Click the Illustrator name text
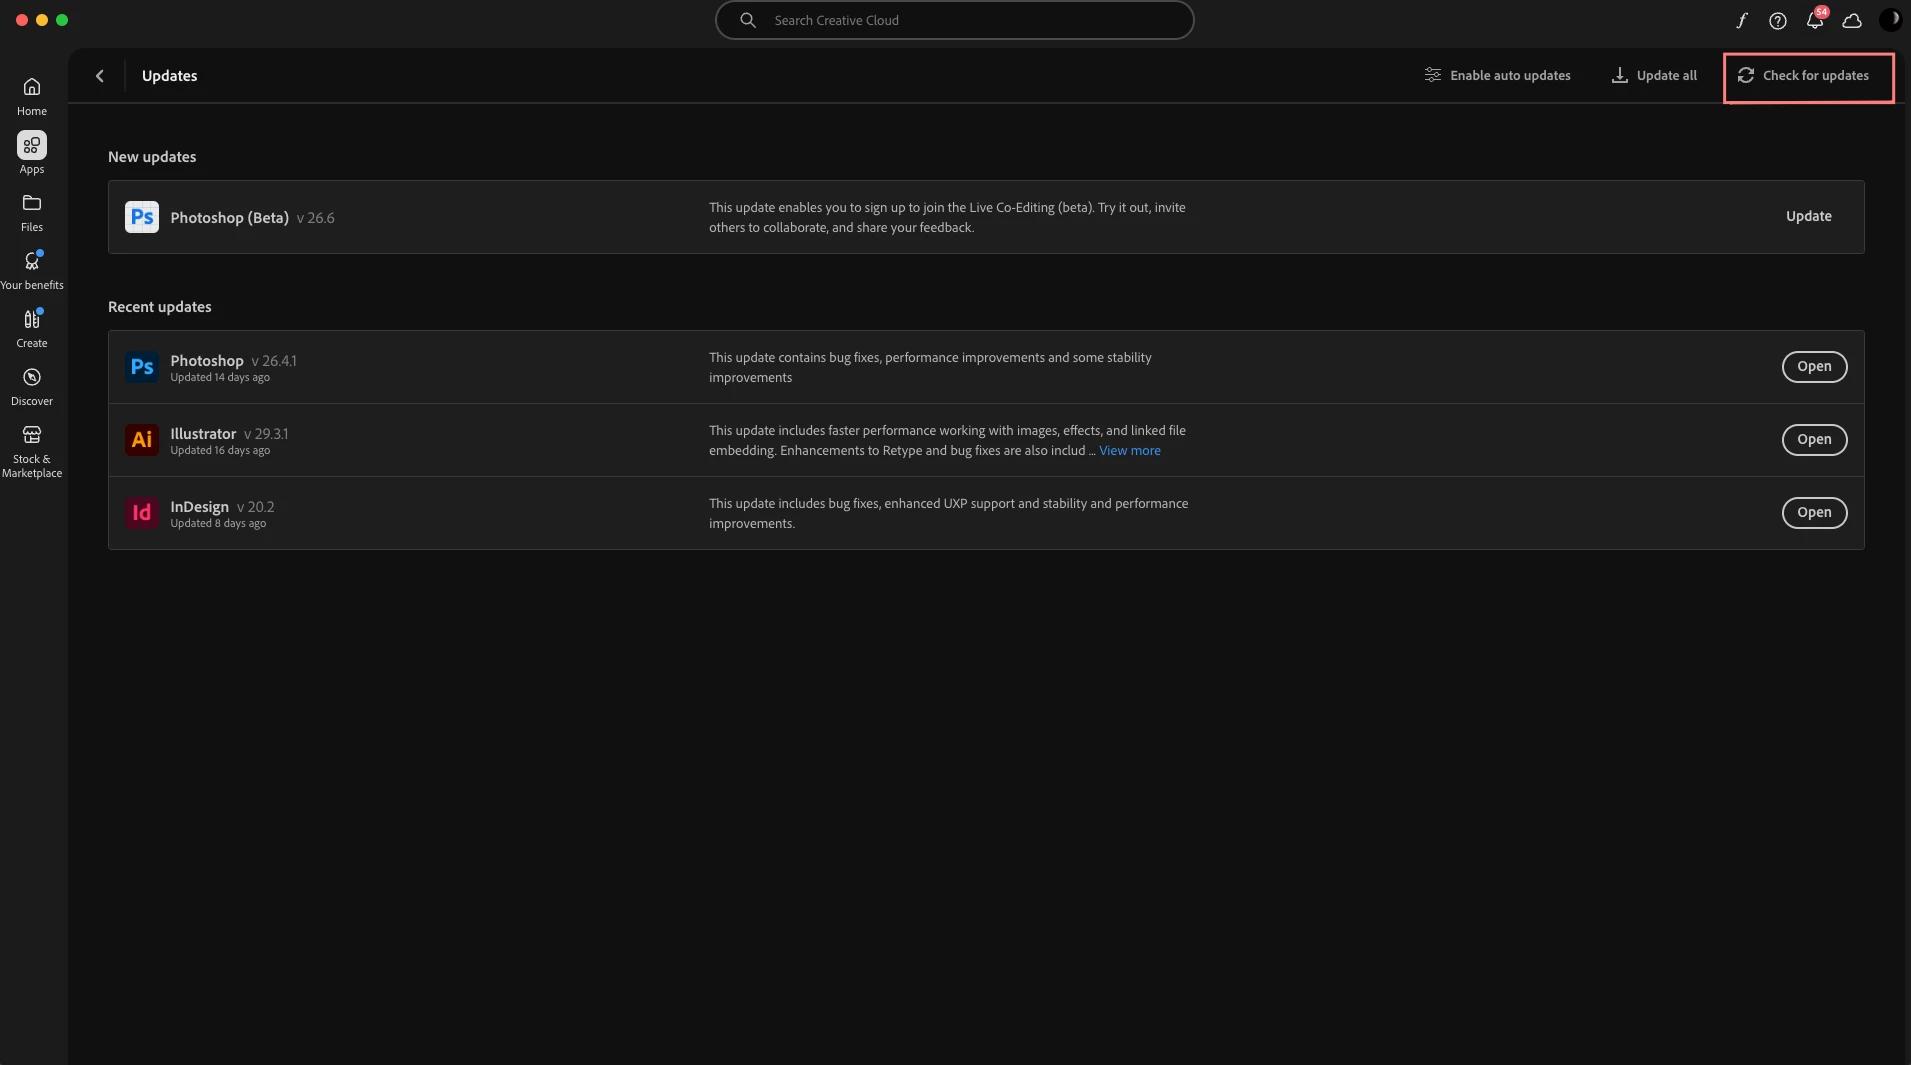 (x=203, y=434)
